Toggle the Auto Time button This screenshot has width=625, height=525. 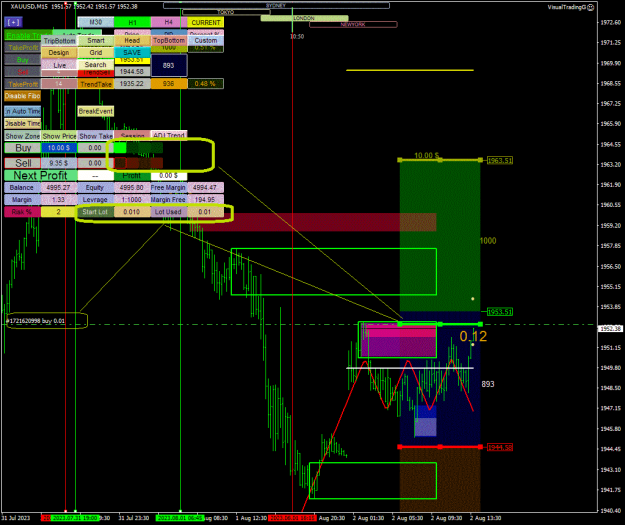pos(23,111)
